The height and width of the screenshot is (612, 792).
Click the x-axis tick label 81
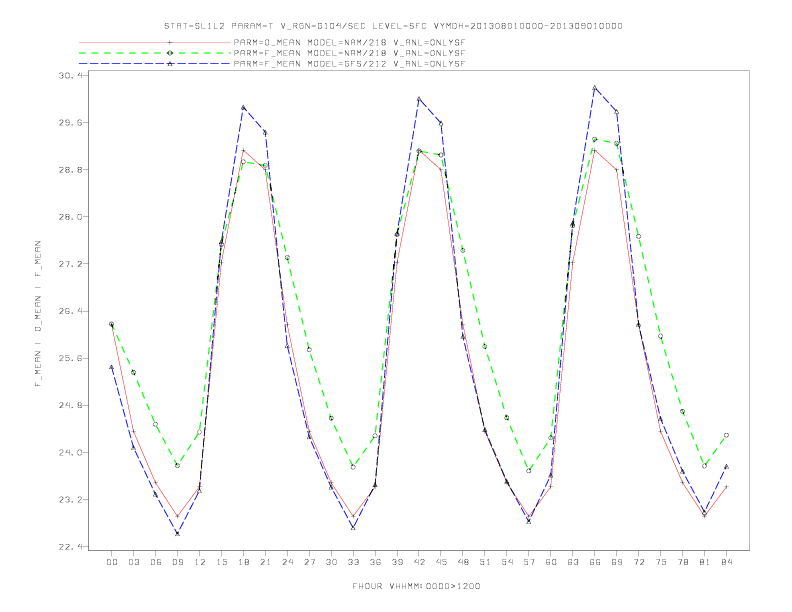point(705,562)
